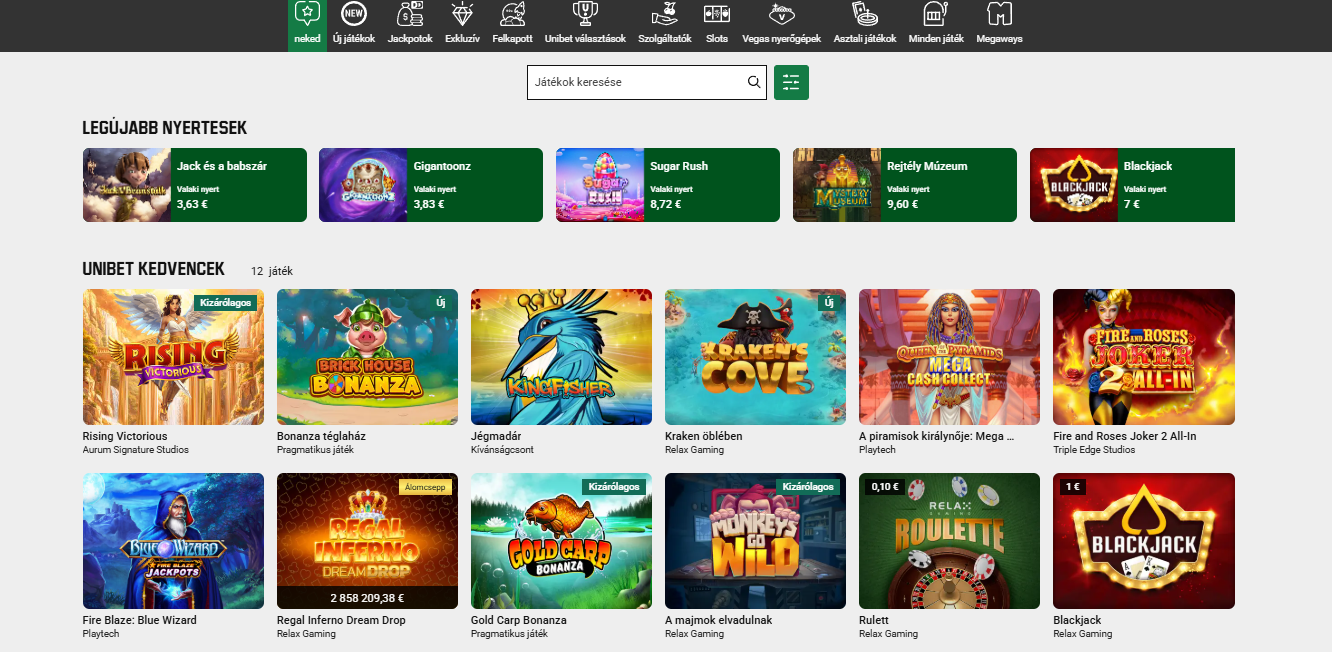The height and width of the screenshot is (652, 1332).
Task: Click the 'A majmok elvadulnak' title
Action: [719, 620]
